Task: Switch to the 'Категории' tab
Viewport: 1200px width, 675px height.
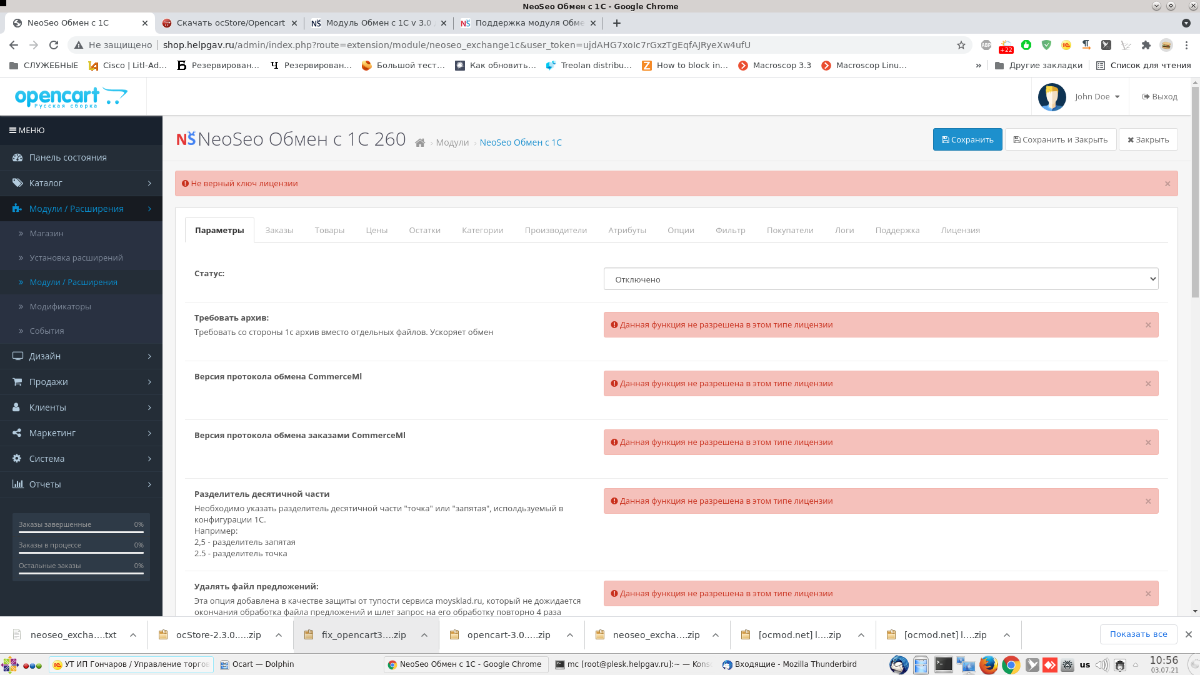Action: (x=482, y=230)
